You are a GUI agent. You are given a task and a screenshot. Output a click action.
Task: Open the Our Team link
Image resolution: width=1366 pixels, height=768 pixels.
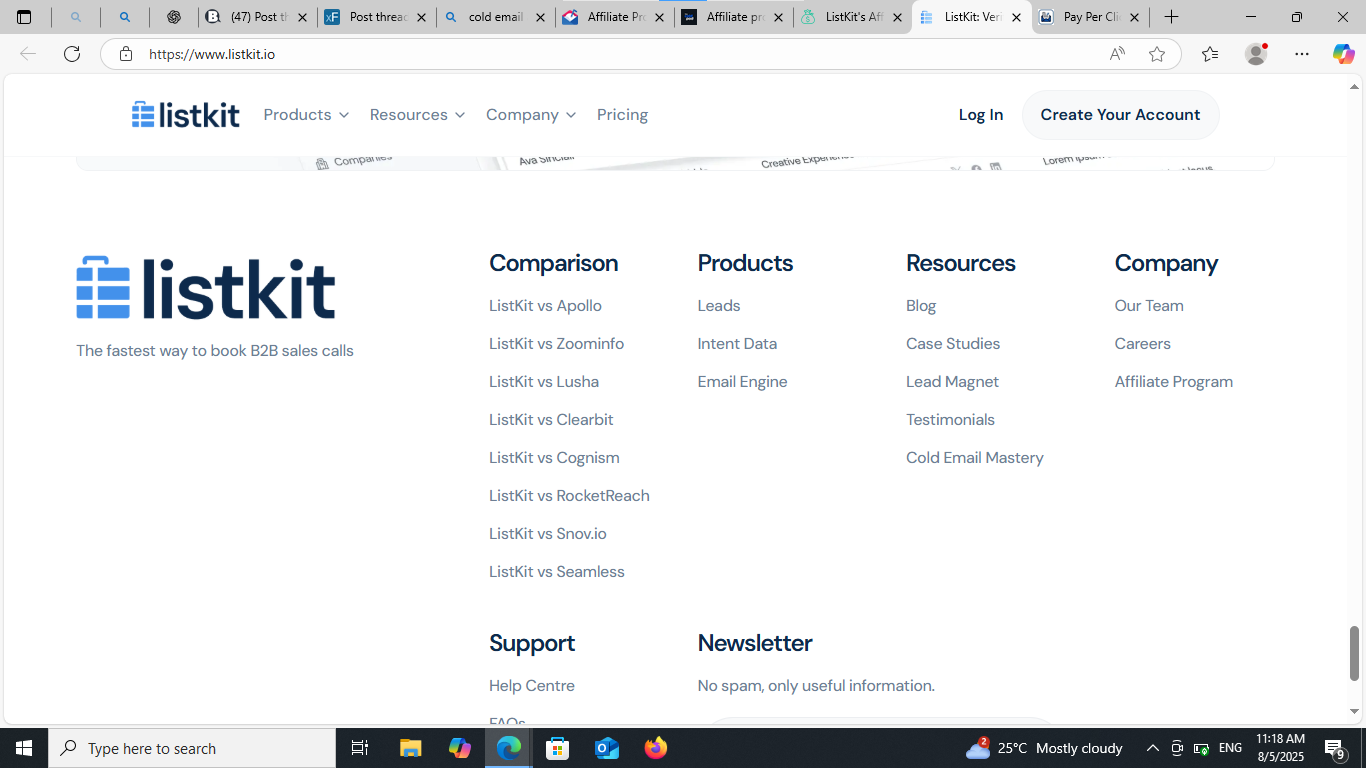click(1149, 306)
